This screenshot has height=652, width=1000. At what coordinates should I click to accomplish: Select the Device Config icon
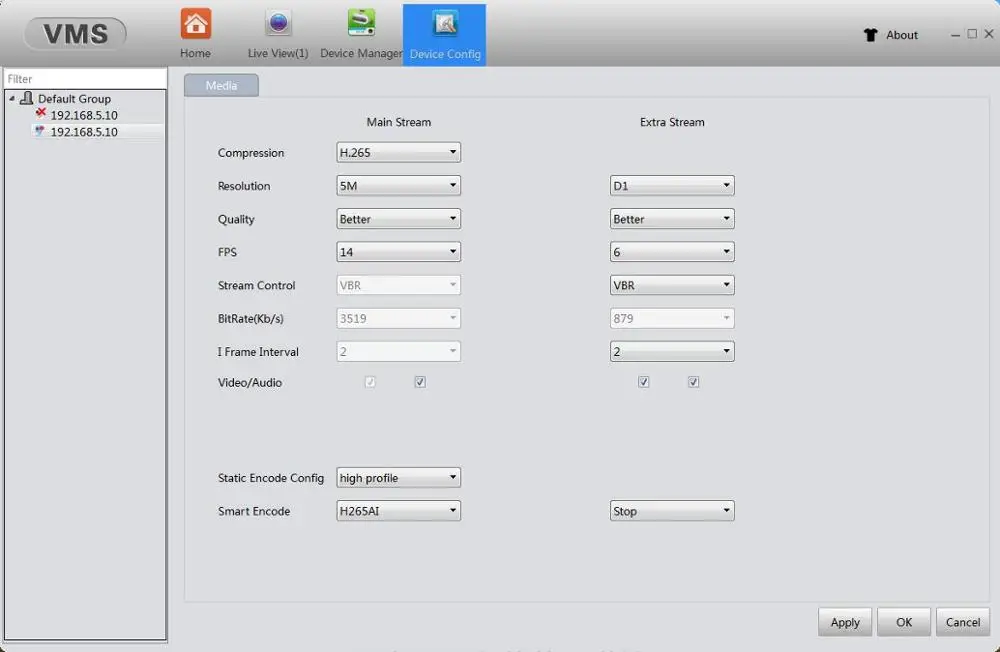445,24
